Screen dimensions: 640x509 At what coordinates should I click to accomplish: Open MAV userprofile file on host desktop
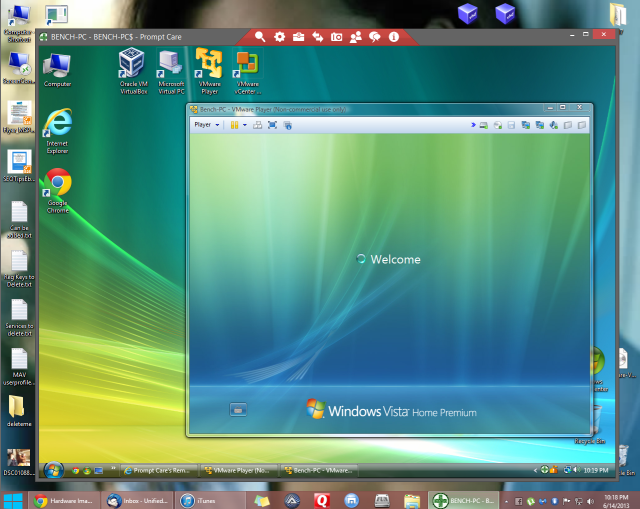19,367
